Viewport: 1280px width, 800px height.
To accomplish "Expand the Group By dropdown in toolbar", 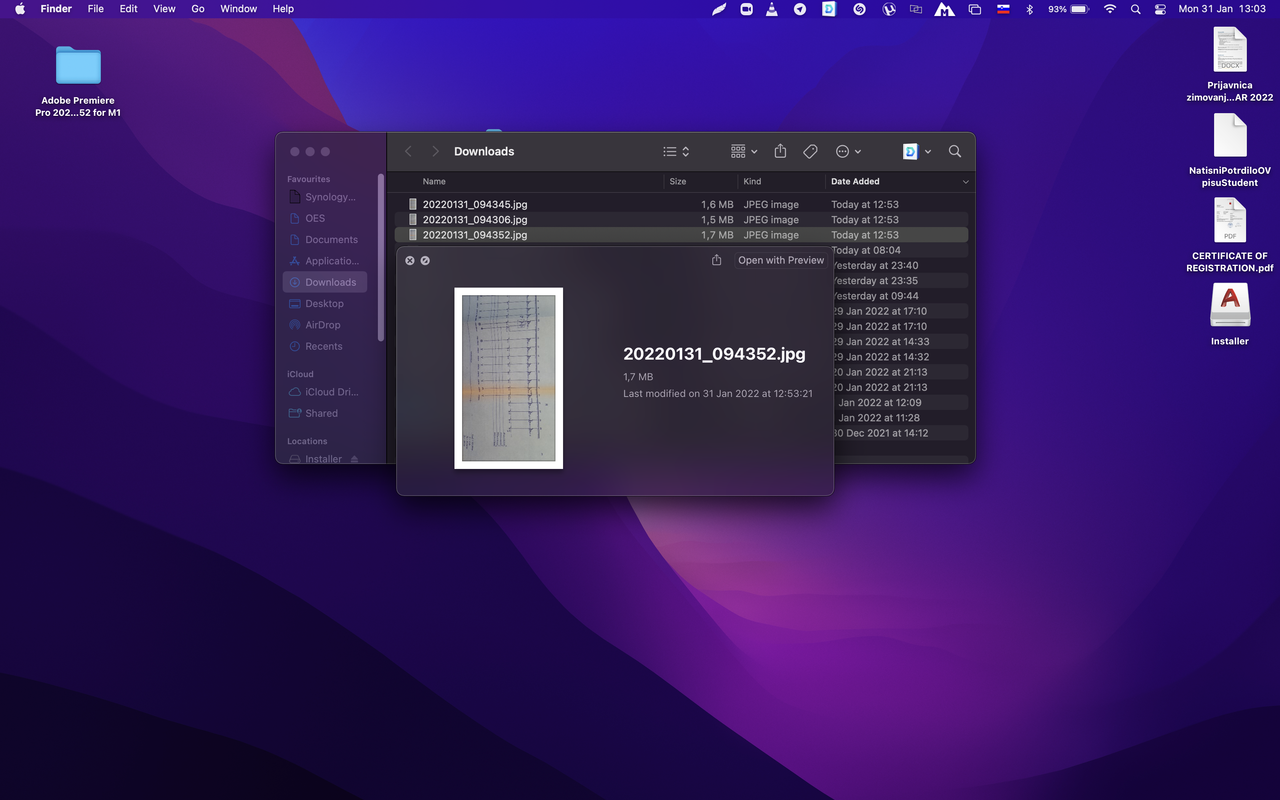I will (744, 151).
